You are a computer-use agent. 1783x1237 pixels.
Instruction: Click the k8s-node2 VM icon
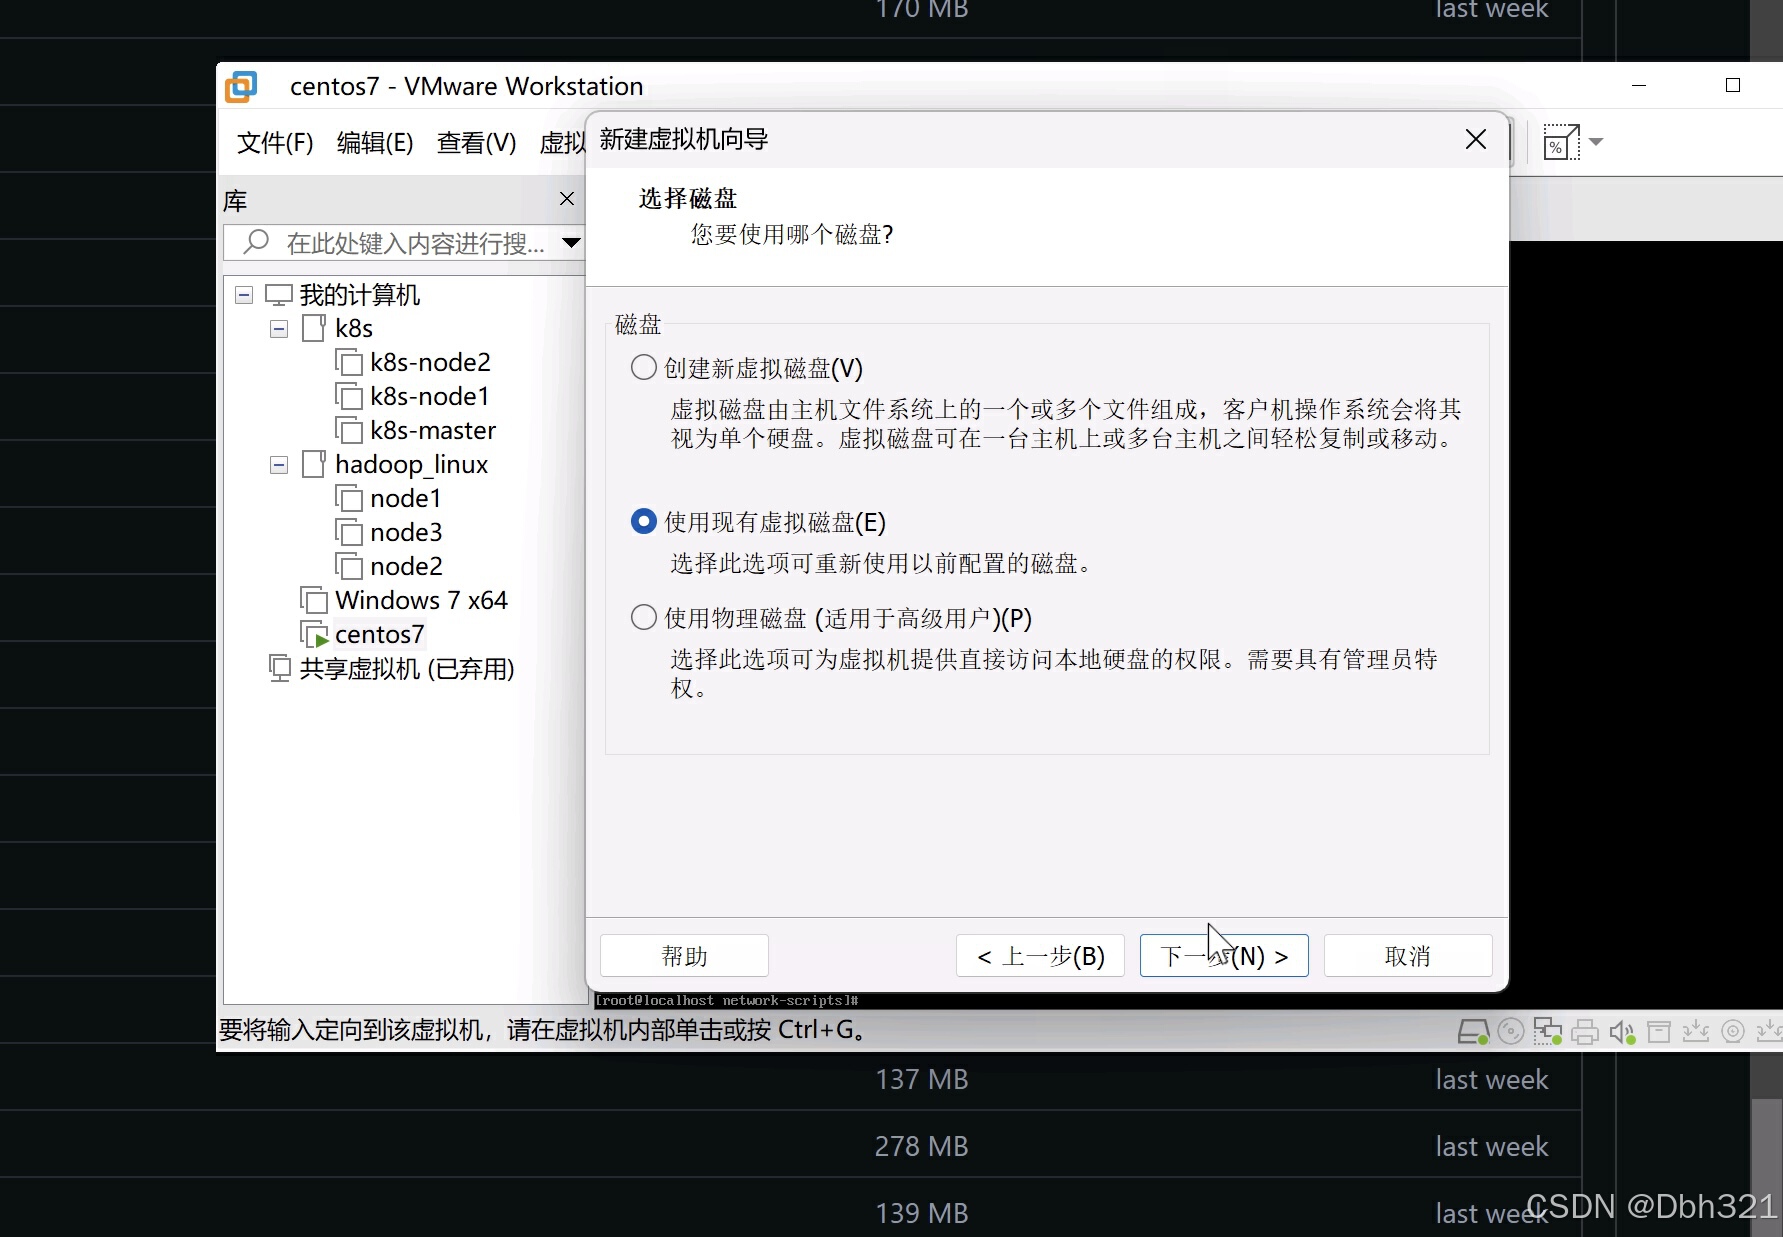coord(348,362)
